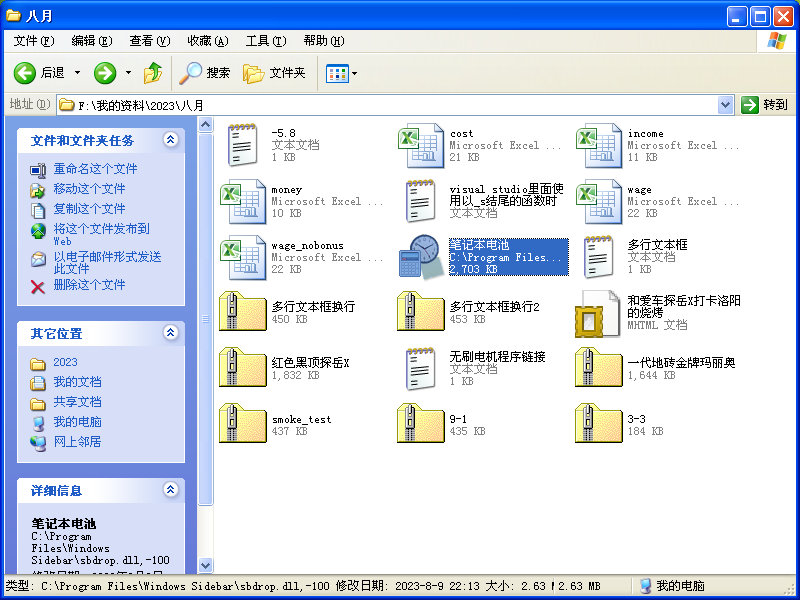Open the 工具(T) menu
This screenshot has width=800, height=600.
265,41
